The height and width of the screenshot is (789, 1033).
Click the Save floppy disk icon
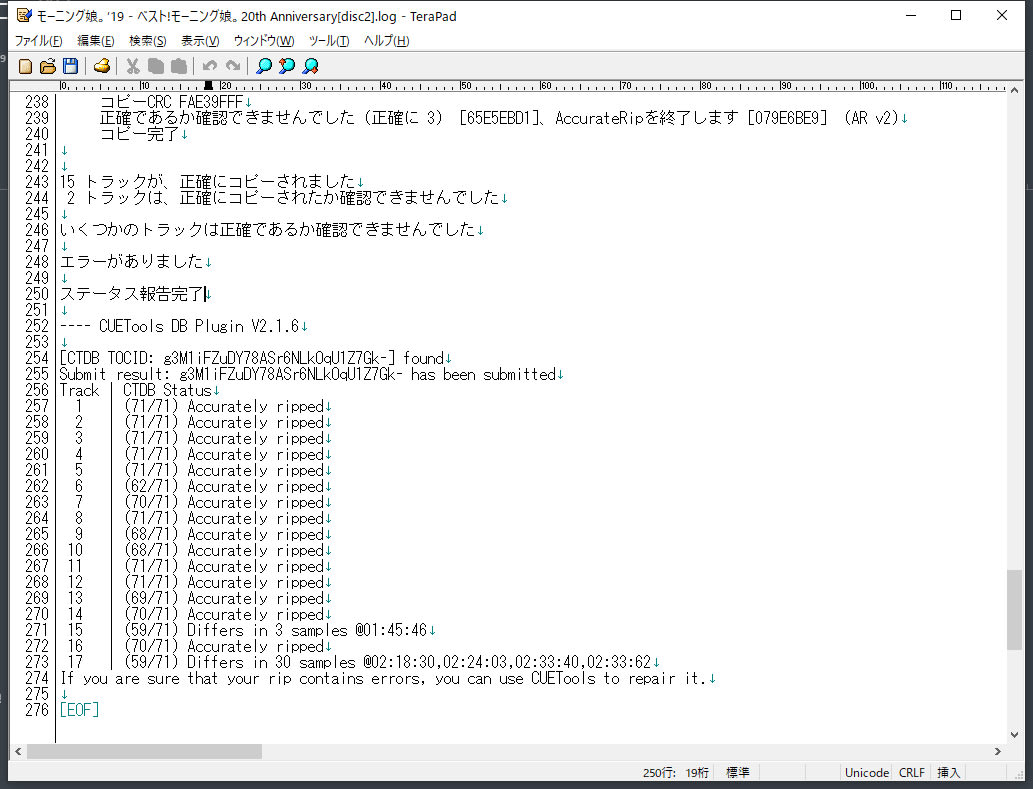70,66
